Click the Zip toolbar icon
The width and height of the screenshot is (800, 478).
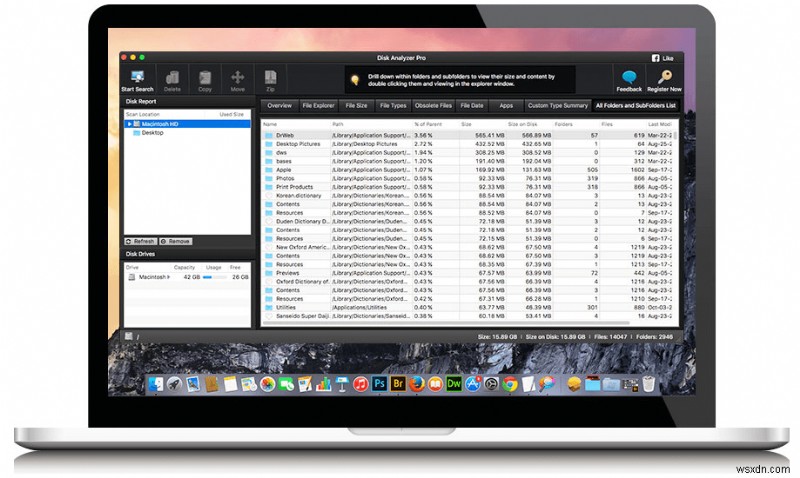tap(270, 77)
